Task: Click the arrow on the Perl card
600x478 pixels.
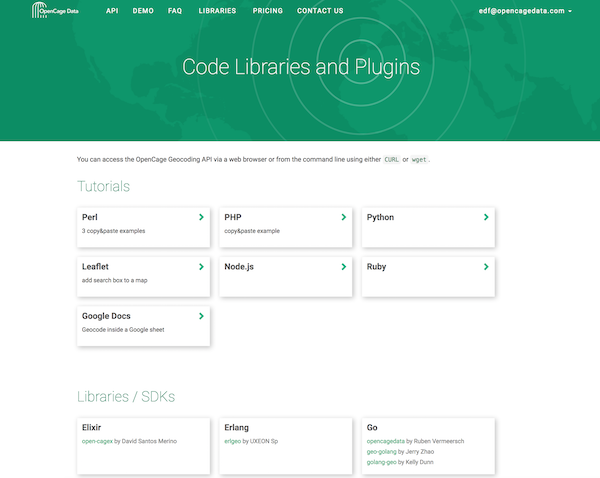Action: [201, 217]
